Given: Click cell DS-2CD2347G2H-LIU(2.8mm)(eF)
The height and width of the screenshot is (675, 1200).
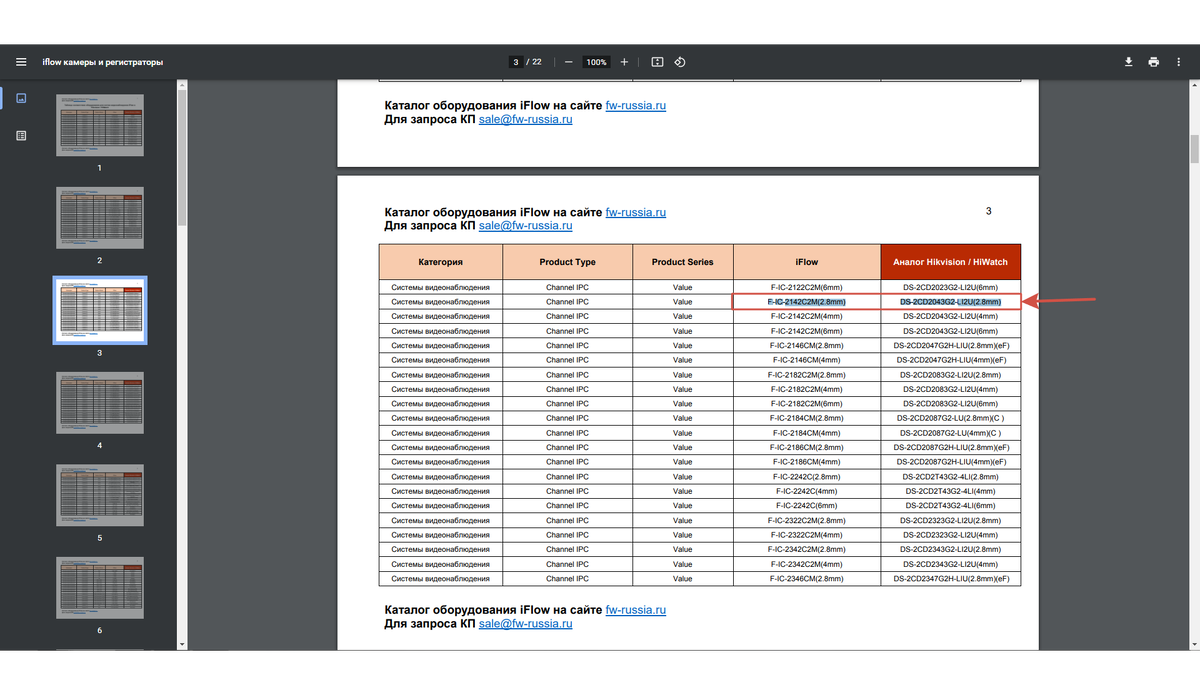Looking at the screenshot, I should (x=951, y=578).
